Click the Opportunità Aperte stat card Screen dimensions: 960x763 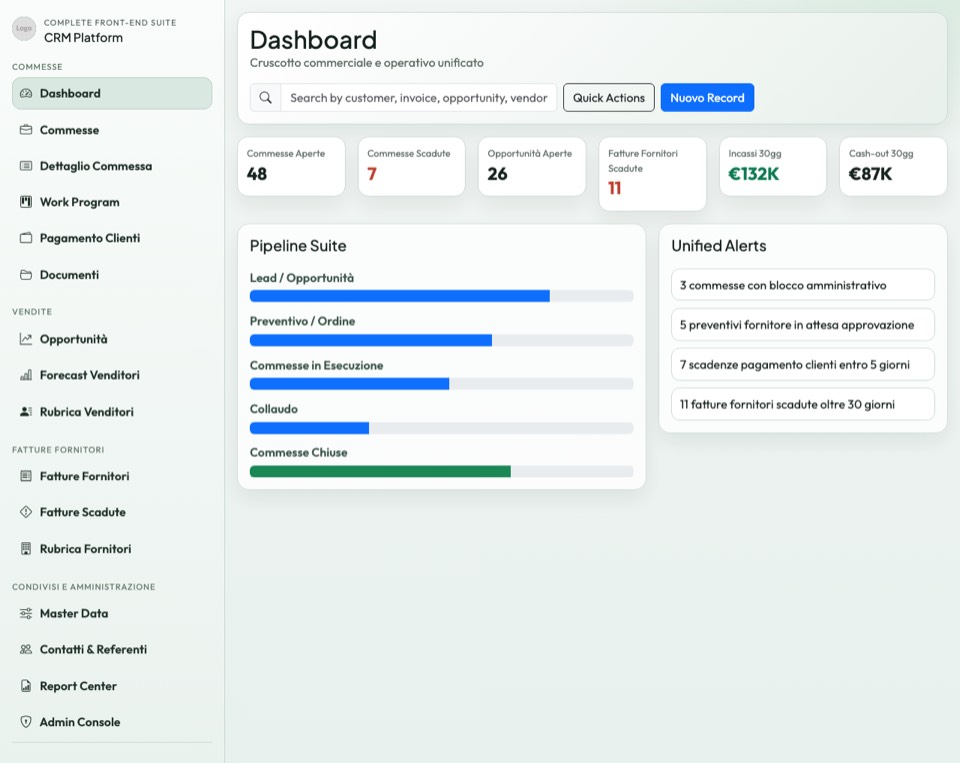pos(532,167)
